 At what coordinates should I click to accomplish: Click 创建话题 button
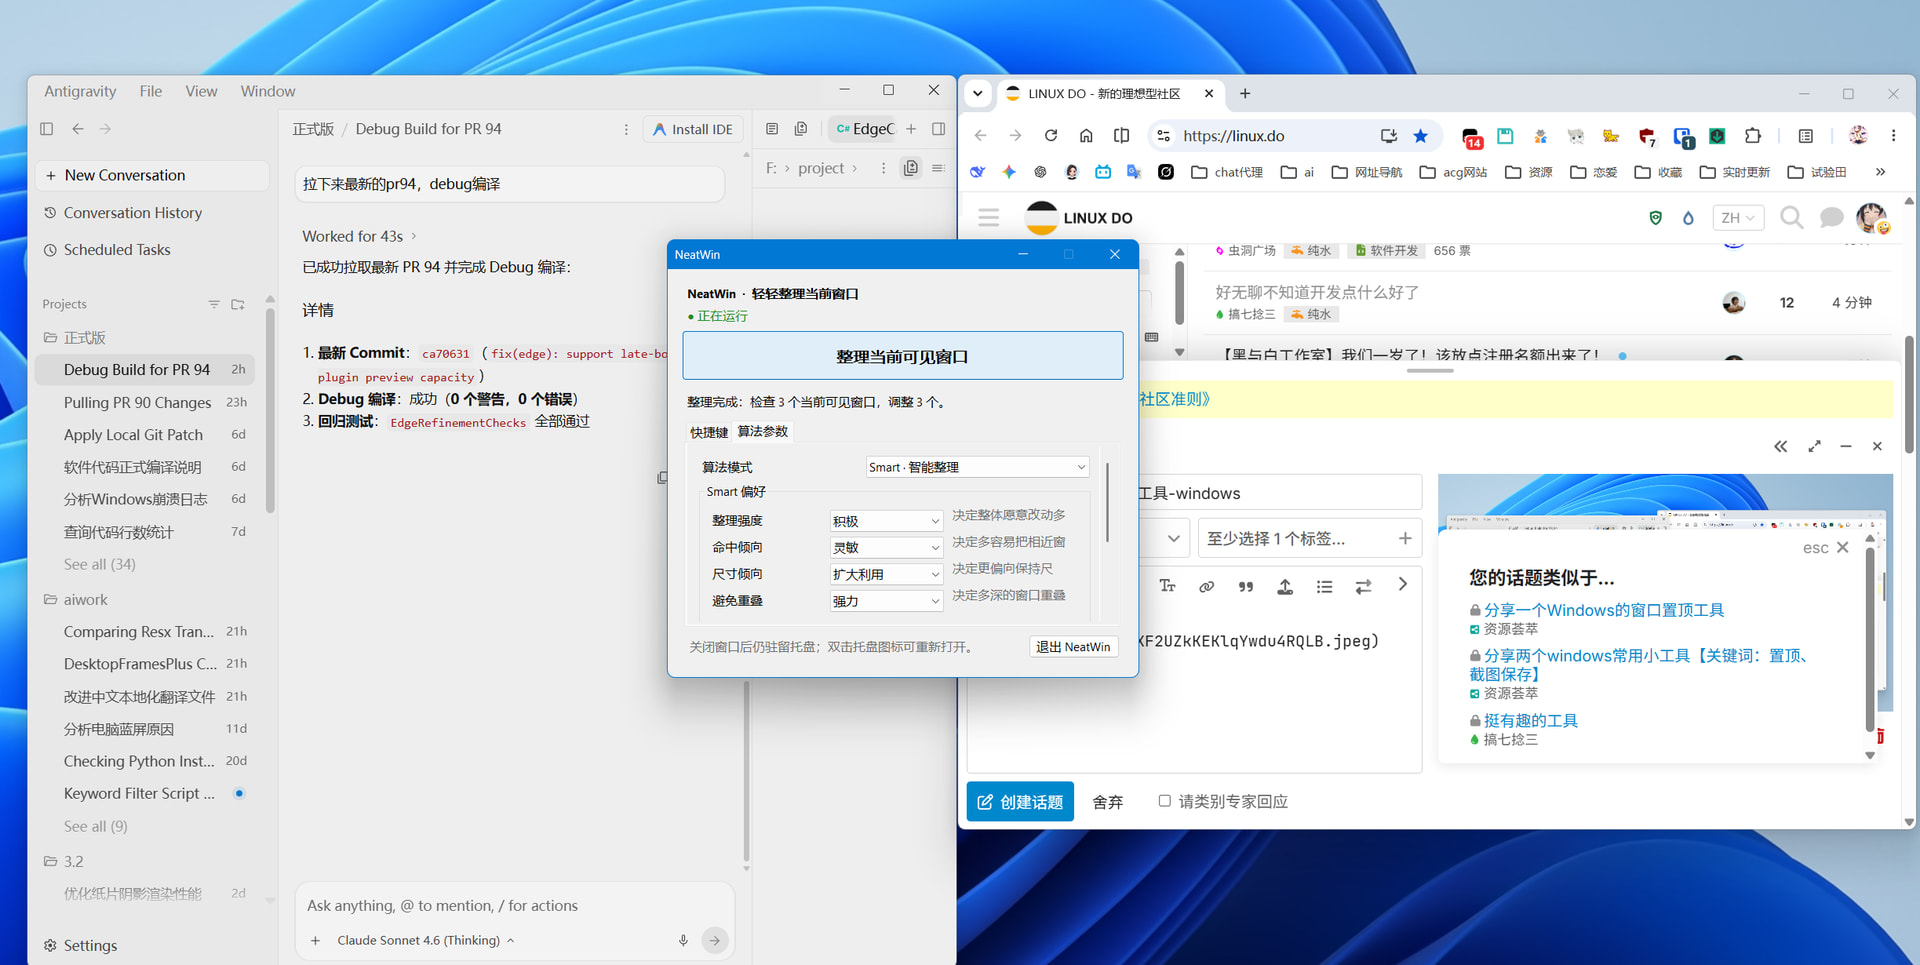1020,801
